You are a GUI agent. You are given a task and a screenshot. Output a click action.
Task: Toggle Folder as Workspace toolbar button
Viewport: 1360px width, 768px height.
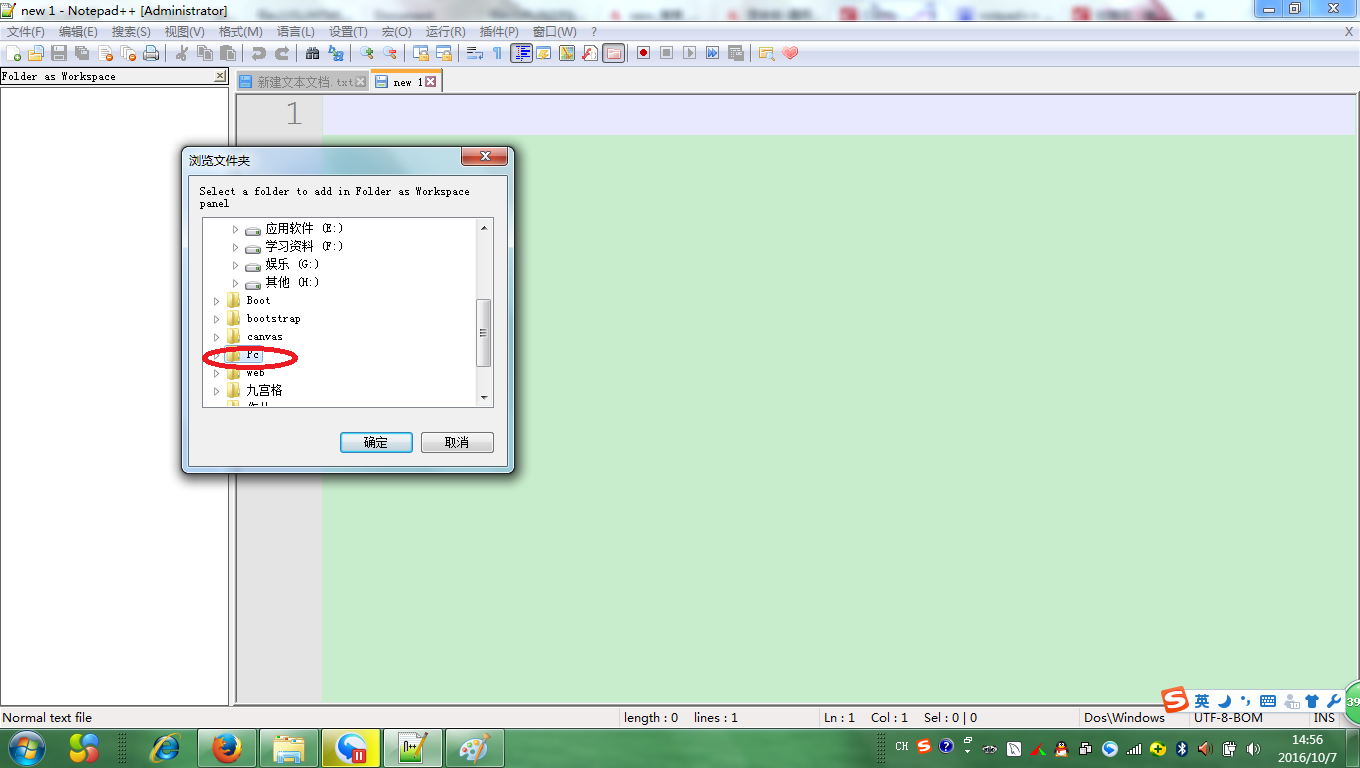coord(613,53)
